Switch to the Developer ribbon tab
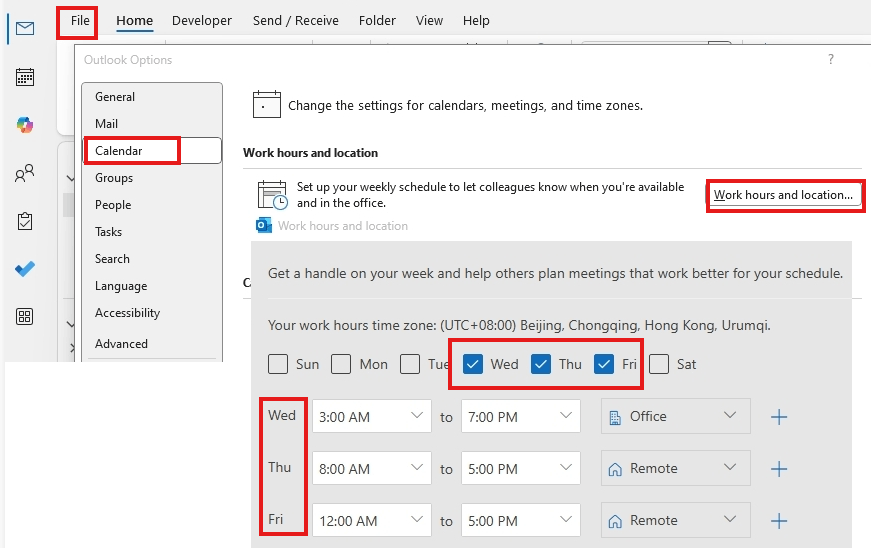 (x=202, y=21)
